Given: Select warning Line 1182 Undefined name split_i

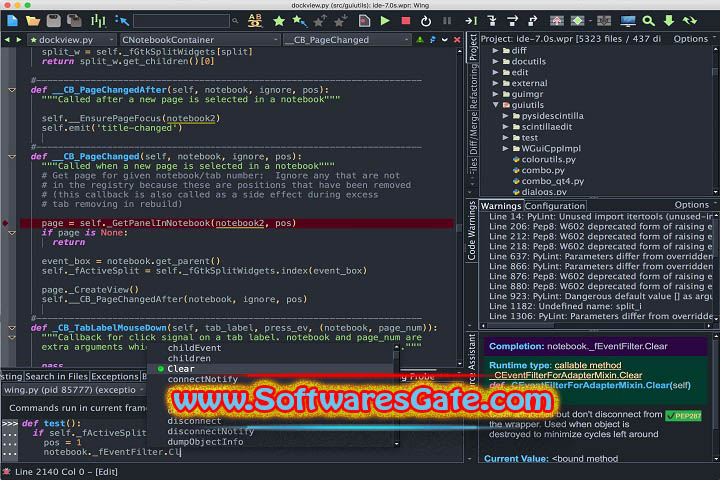Looking at the screenshot, I should click(566, 306).
